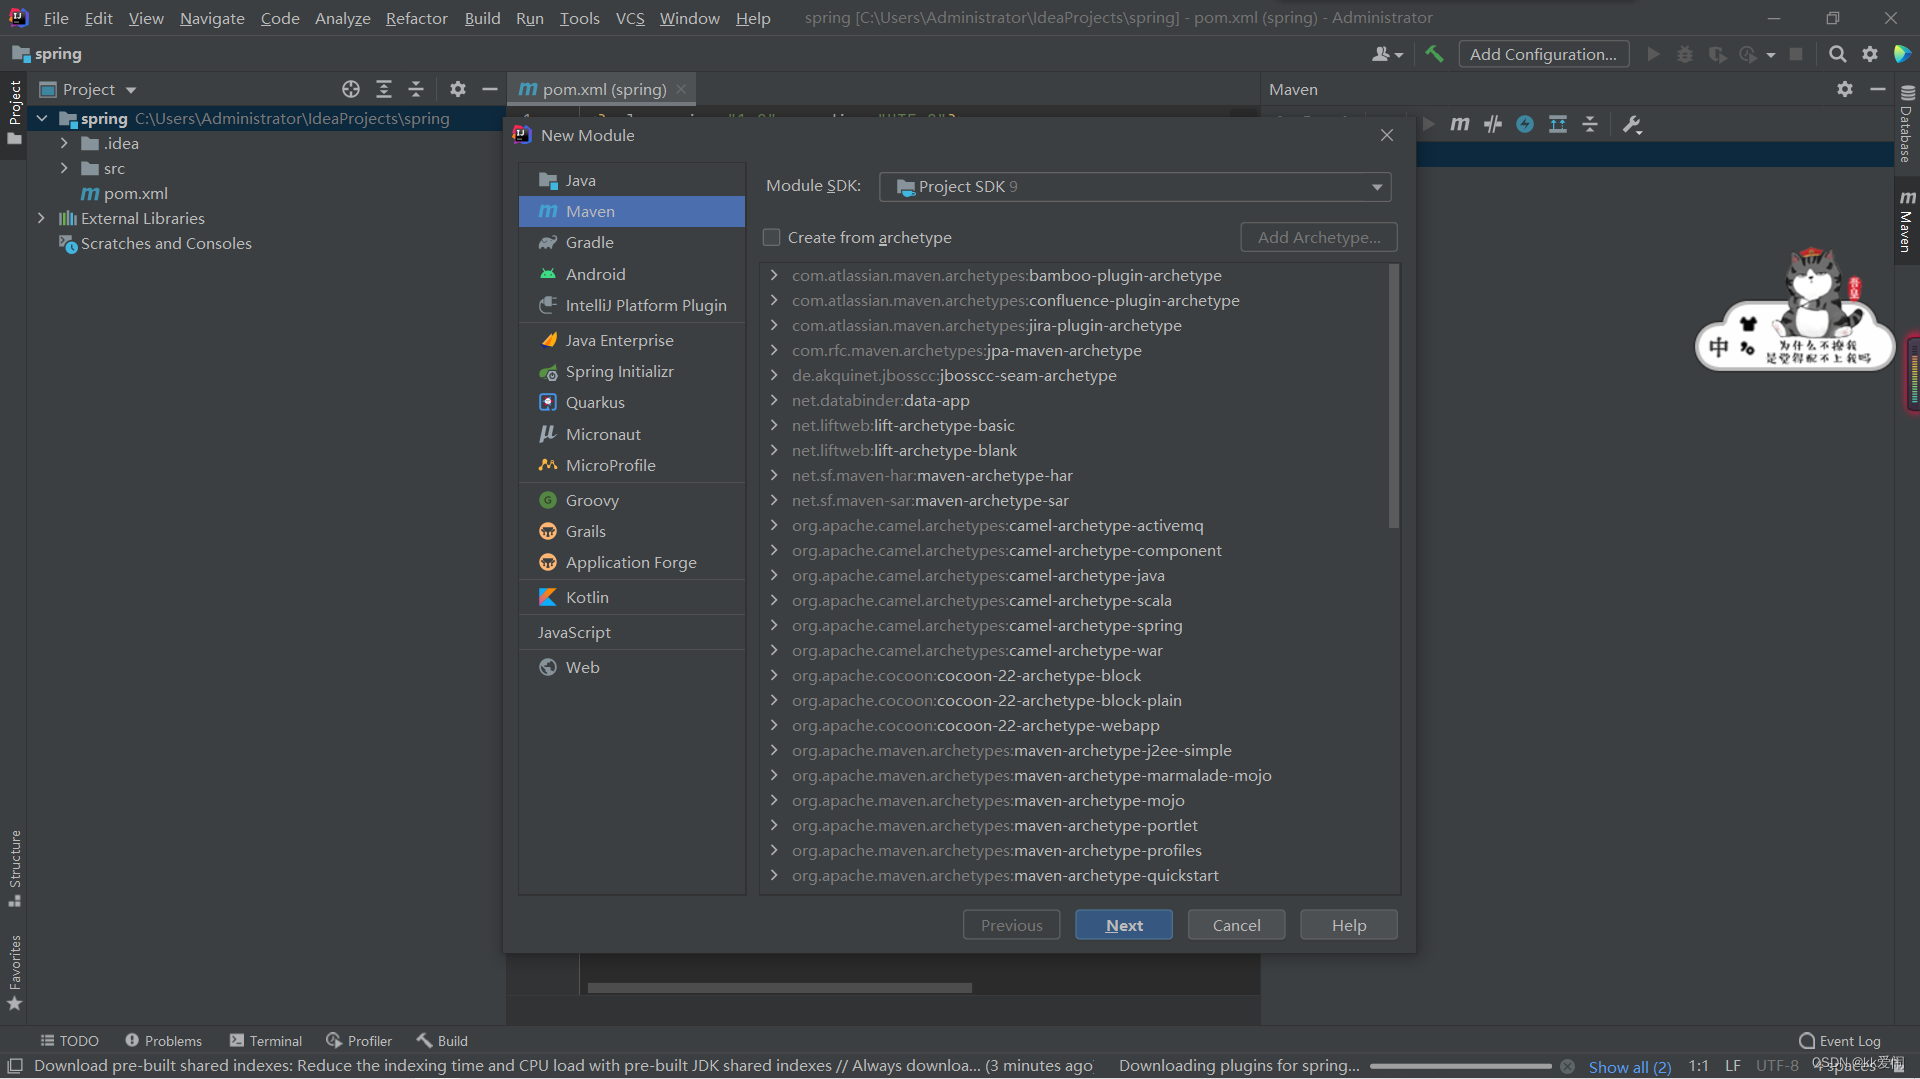Viewport: 1920px width, 1079px height.
Task: Select pom.xml file in Project tree
Action: pos(124,193)
